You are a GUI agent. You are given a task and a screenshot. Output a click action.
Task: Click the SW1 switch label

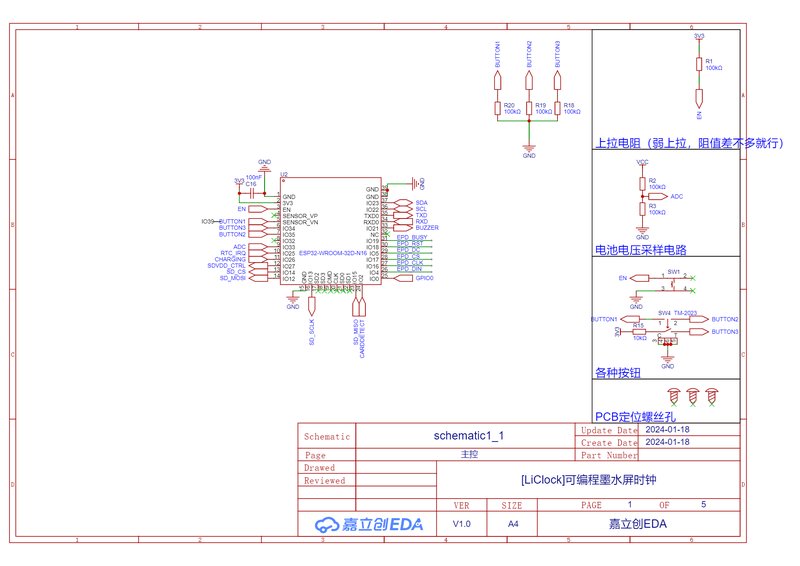[x=673, y=272]
